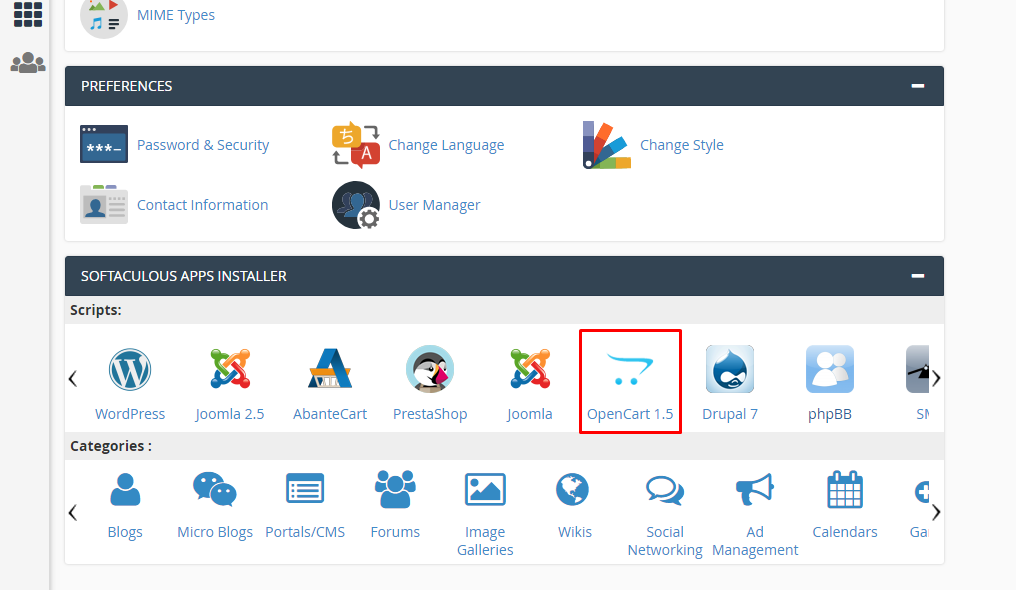Open the Social Networking category icon
This screenshot has width=1016, height=590.
pos(665,490)
